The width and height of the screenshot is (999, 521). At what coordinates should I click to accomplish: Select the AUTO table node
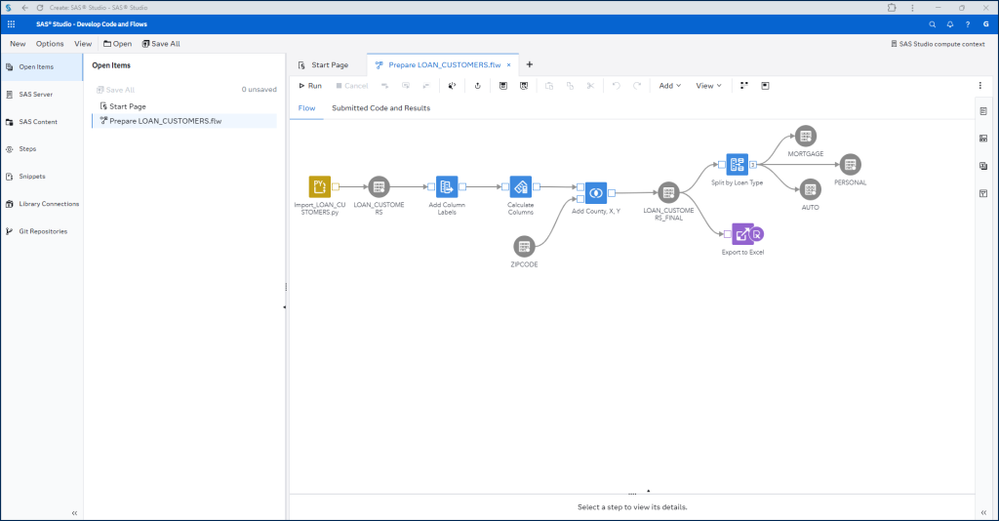click(810, 189)
